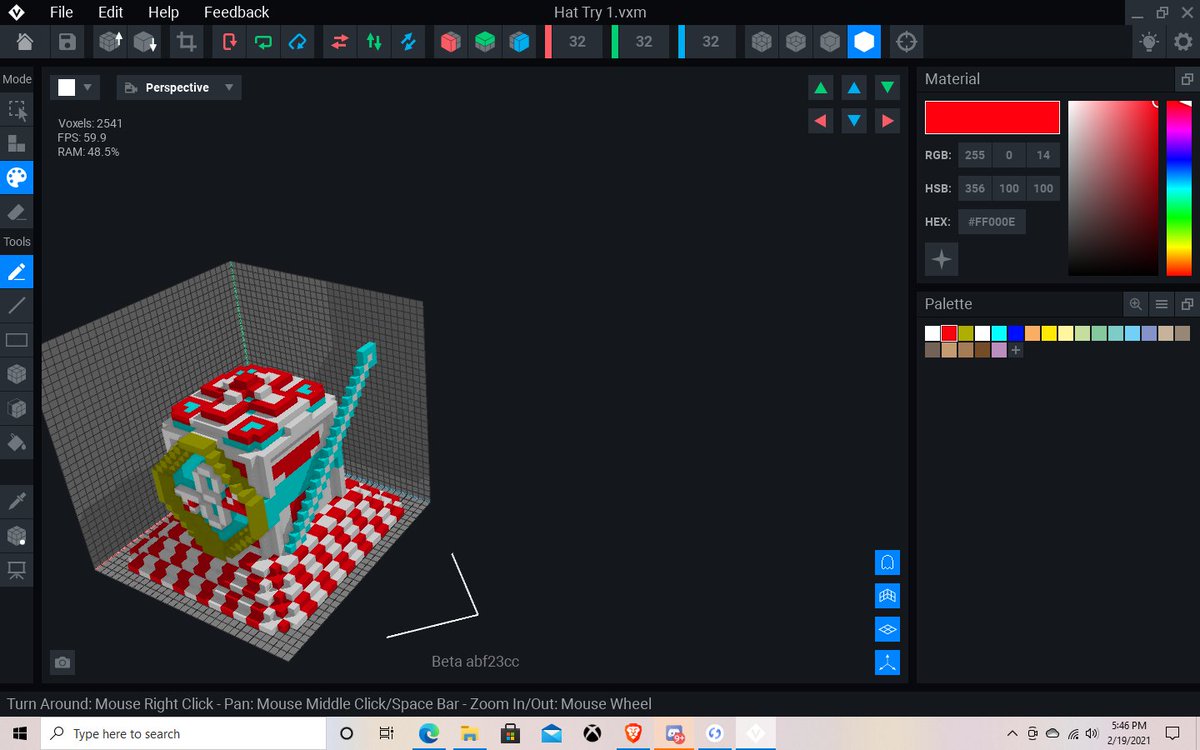The width and height of the screenshot is (1200, 750).
Task: Go to the Home screen icon
Action: [x=25, y=42]
